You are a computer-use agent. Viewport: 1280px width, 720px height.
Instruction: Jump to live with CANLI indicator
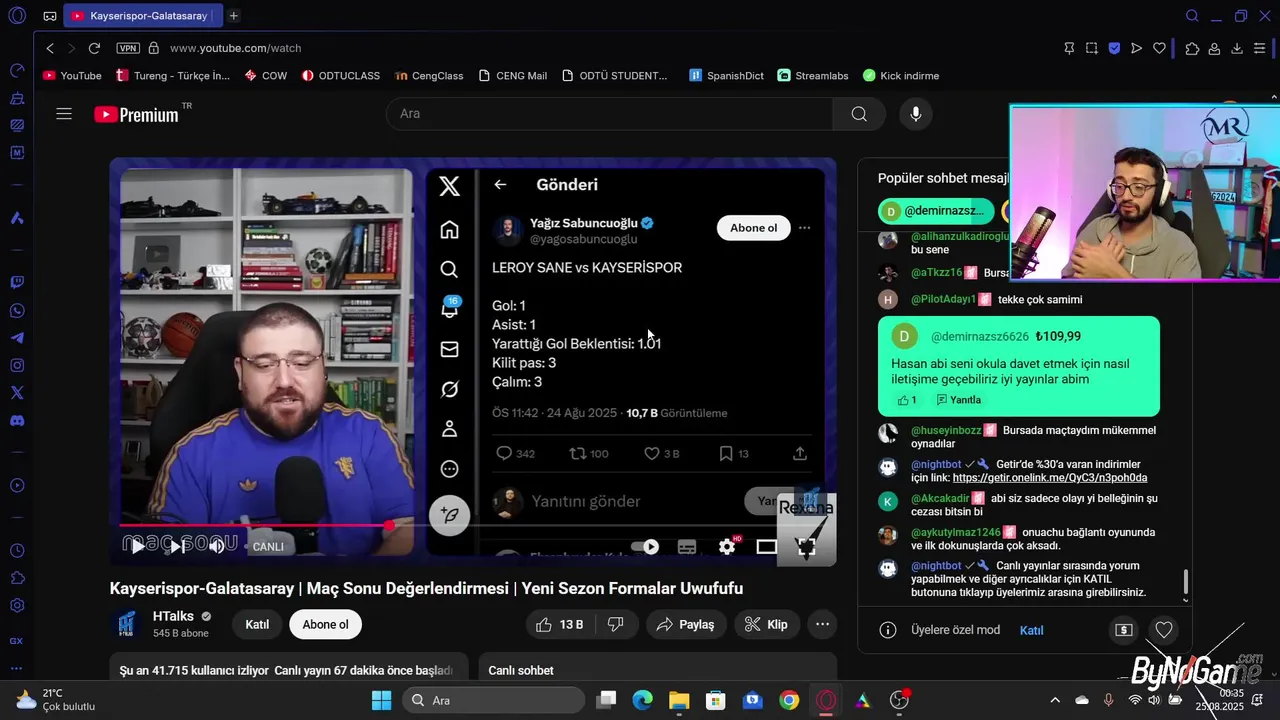[x=268, y=547]
